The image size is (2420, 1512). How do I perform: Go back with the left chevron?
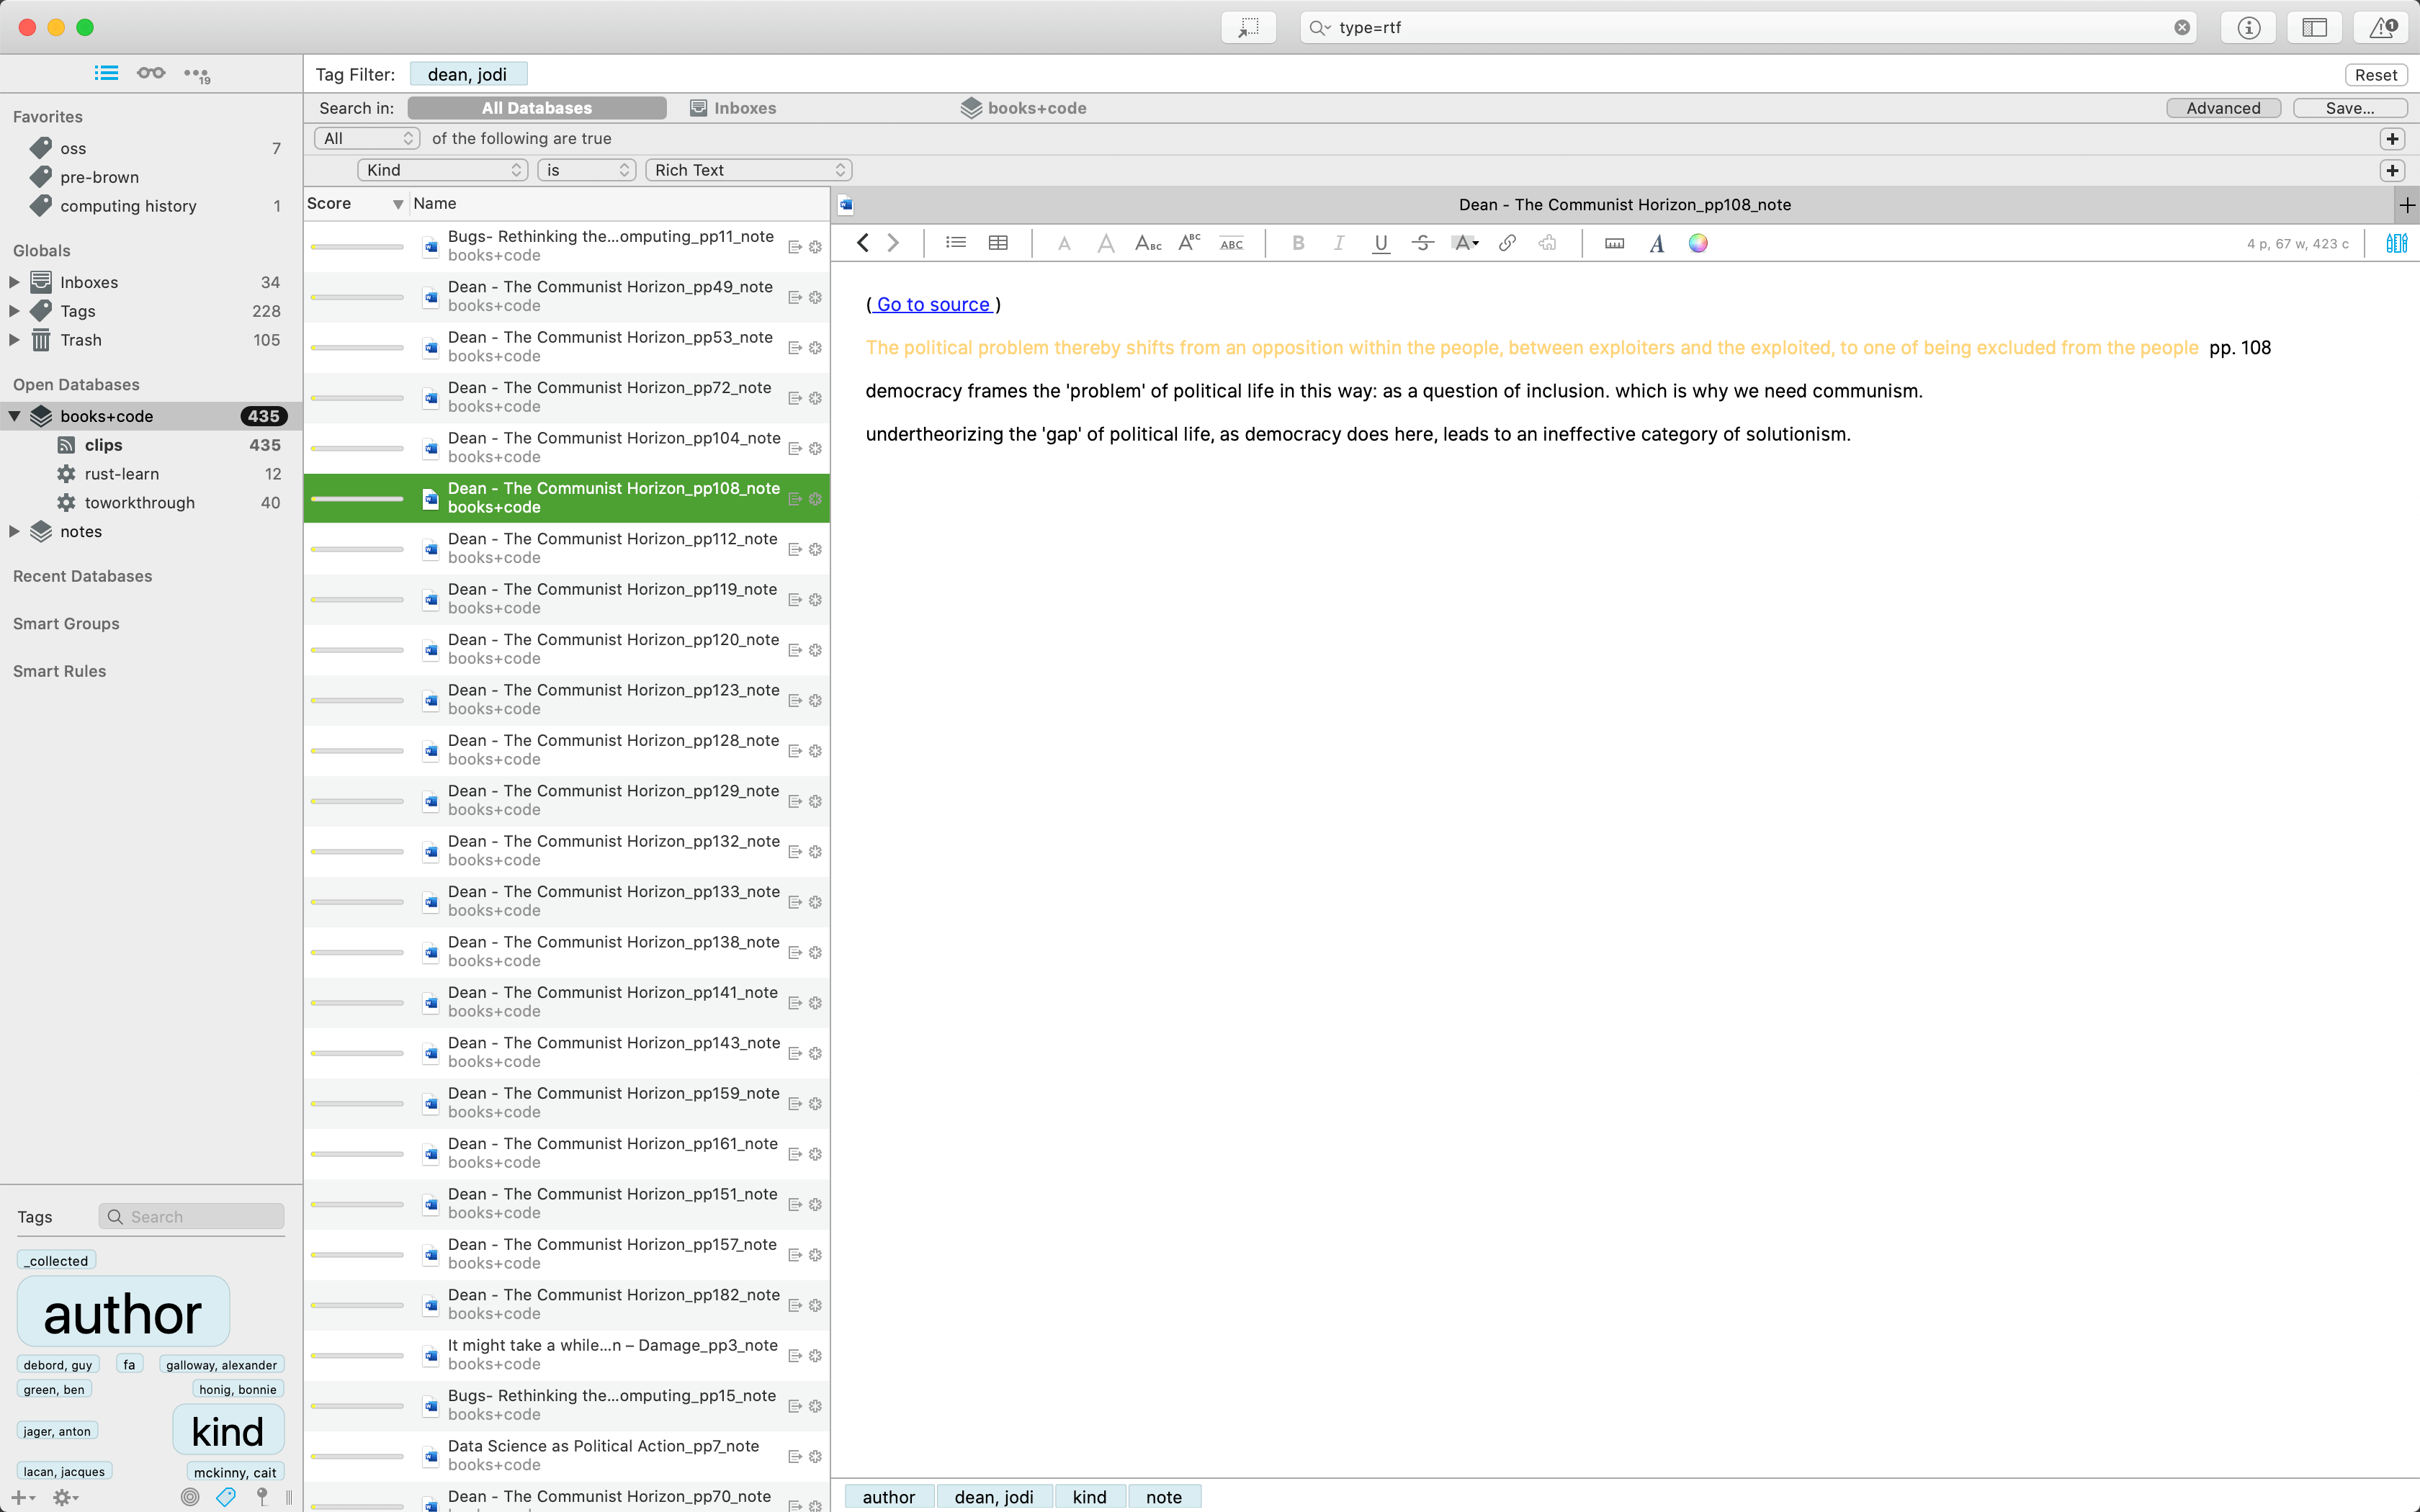(863, 243)
